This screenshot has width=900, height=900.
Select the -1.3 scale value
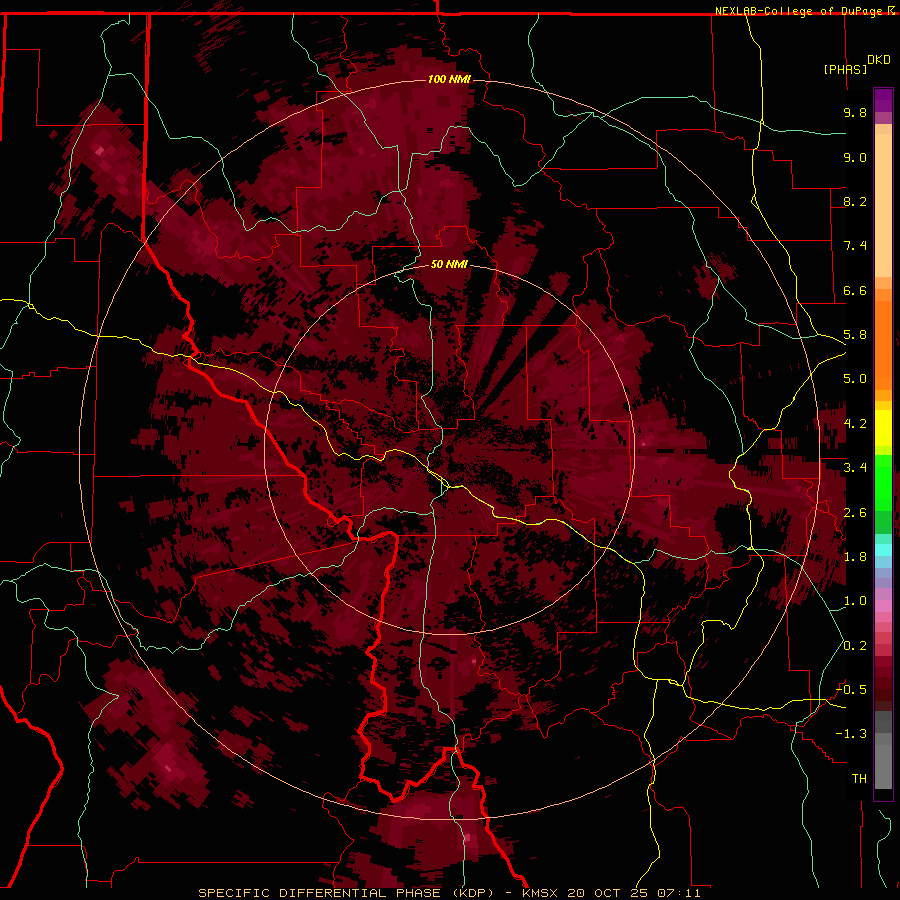tap(851, 734)
